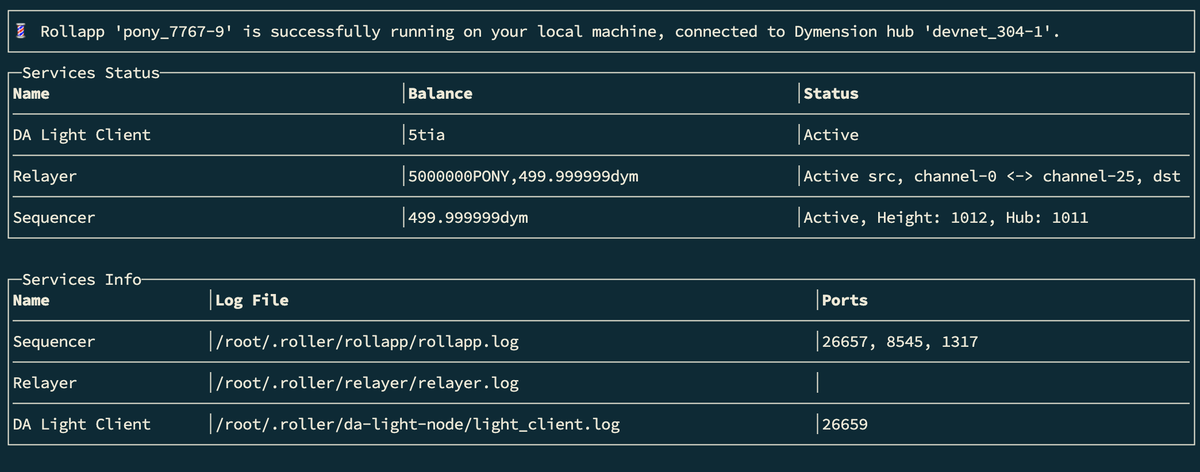Click the 'Services Info' section title
This screenshot has height=472, width=1200.
[x=81, y=279]
